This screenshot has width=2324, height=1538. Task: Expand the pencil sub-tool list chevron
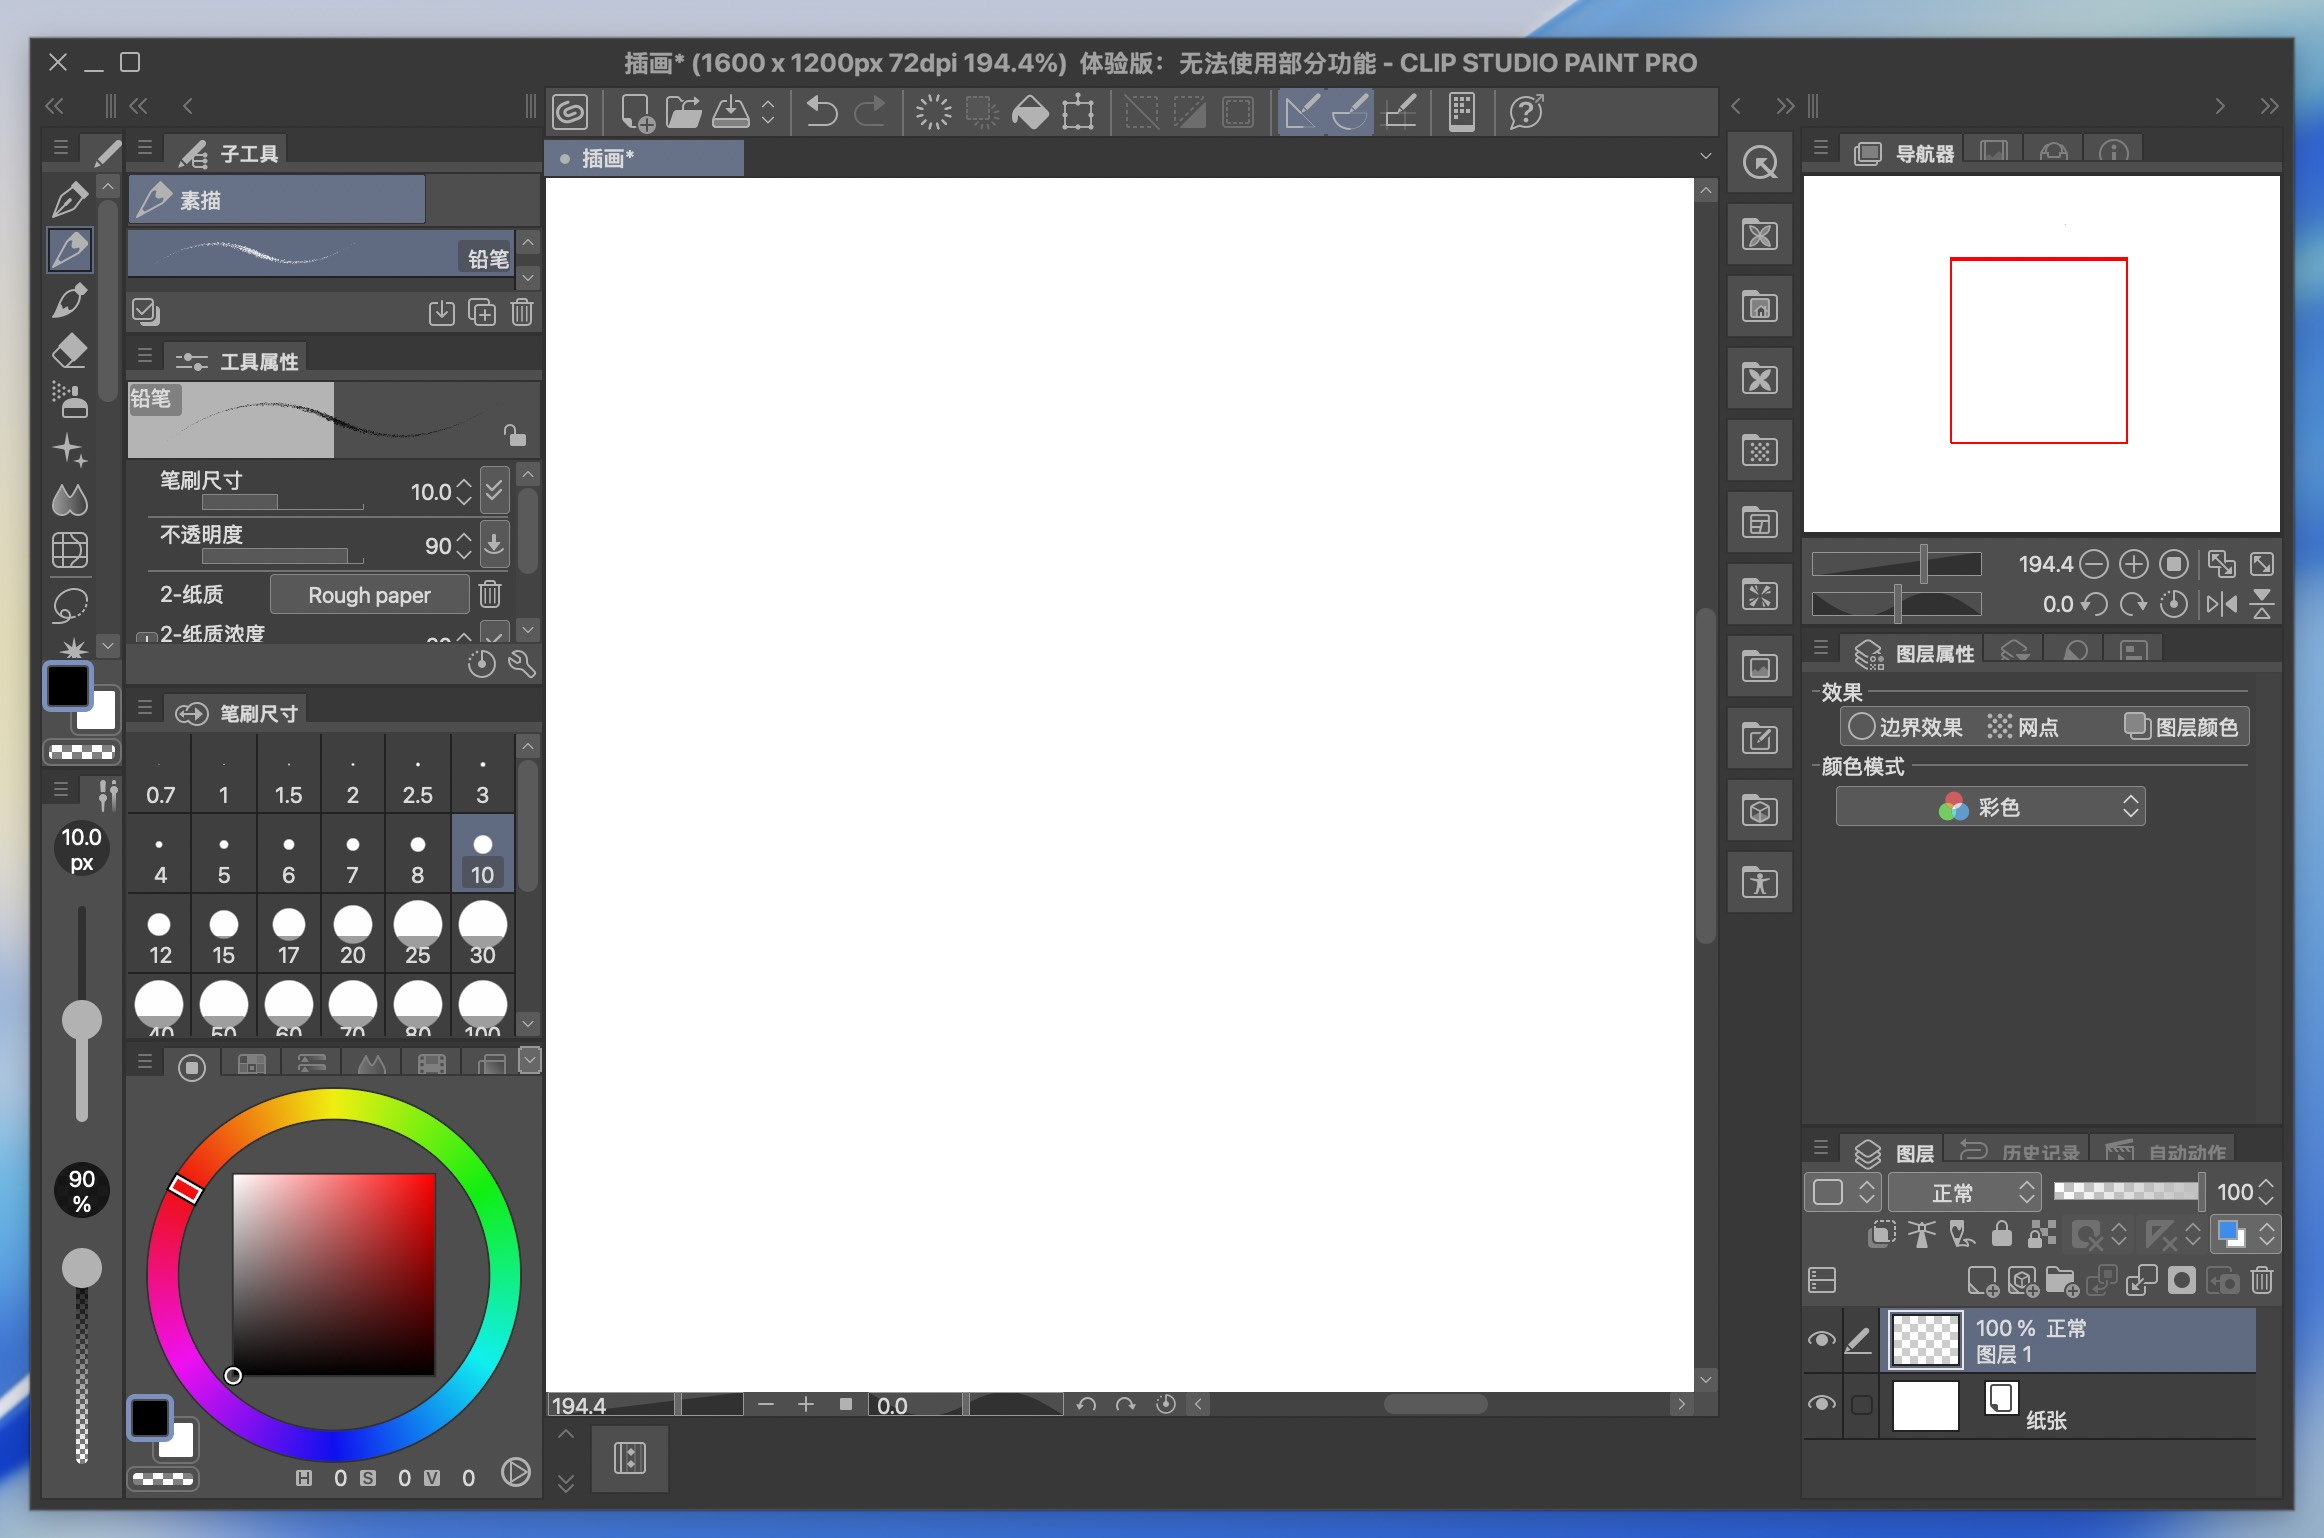(527, 277)
